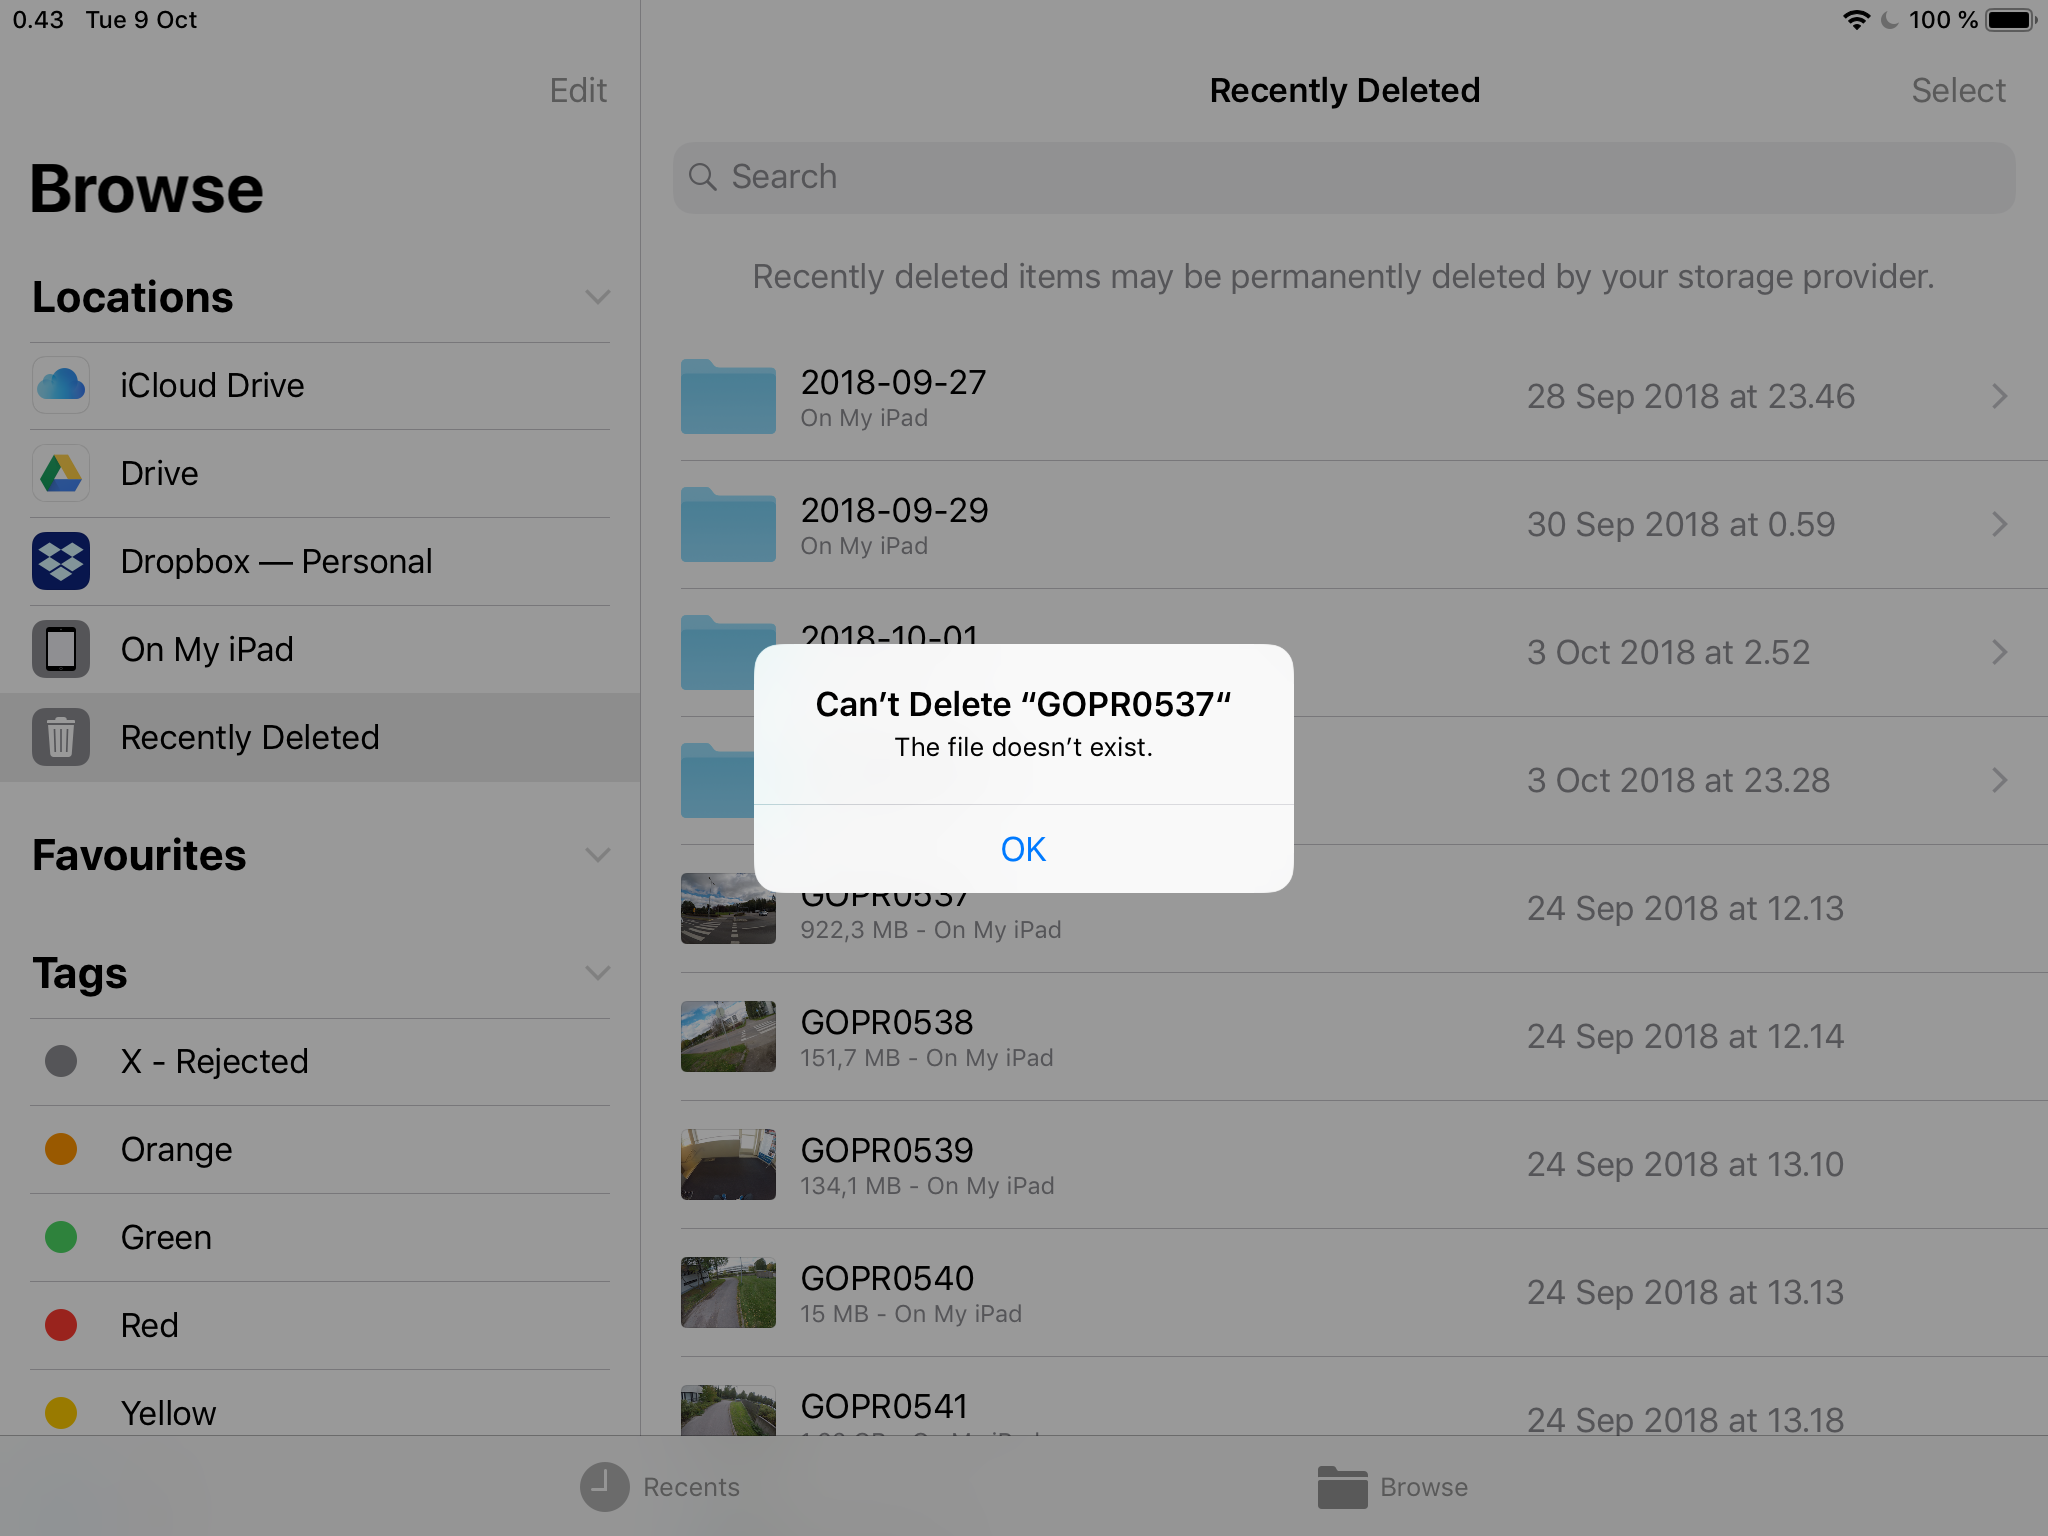Open the 2018-09-27 folder chevron
The width and height of the screenshot is (2048, 1536).
point(1999,396)
